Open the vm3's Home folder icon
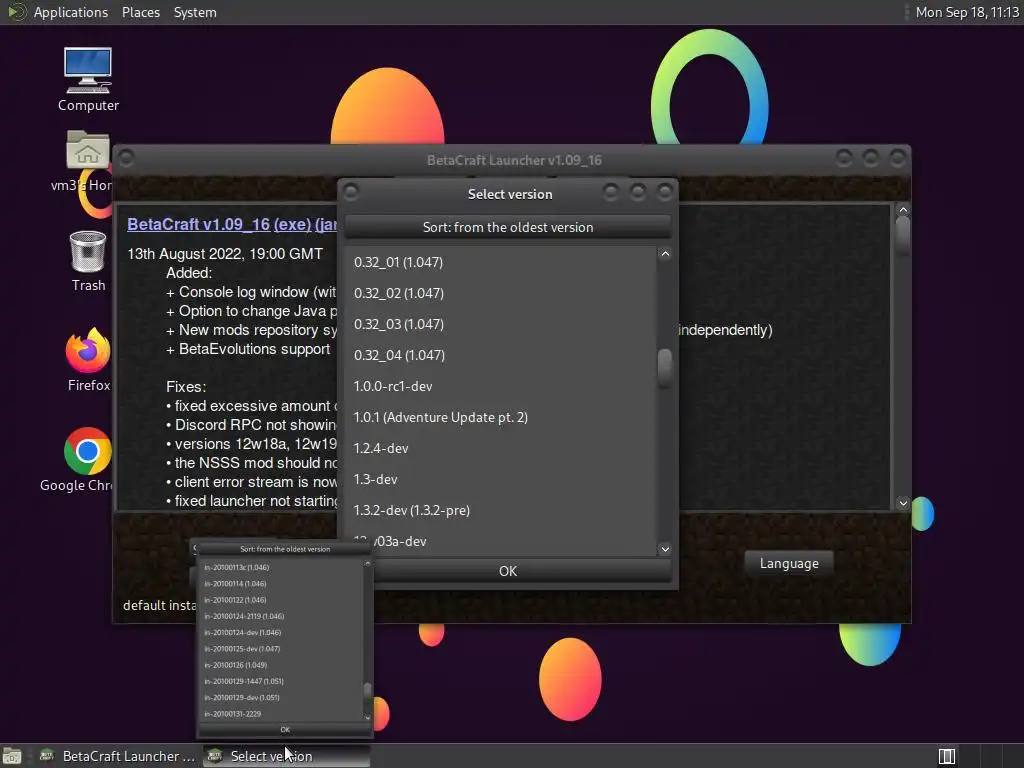This screenshot has width=1024, height=768. (x=88, y=160)
